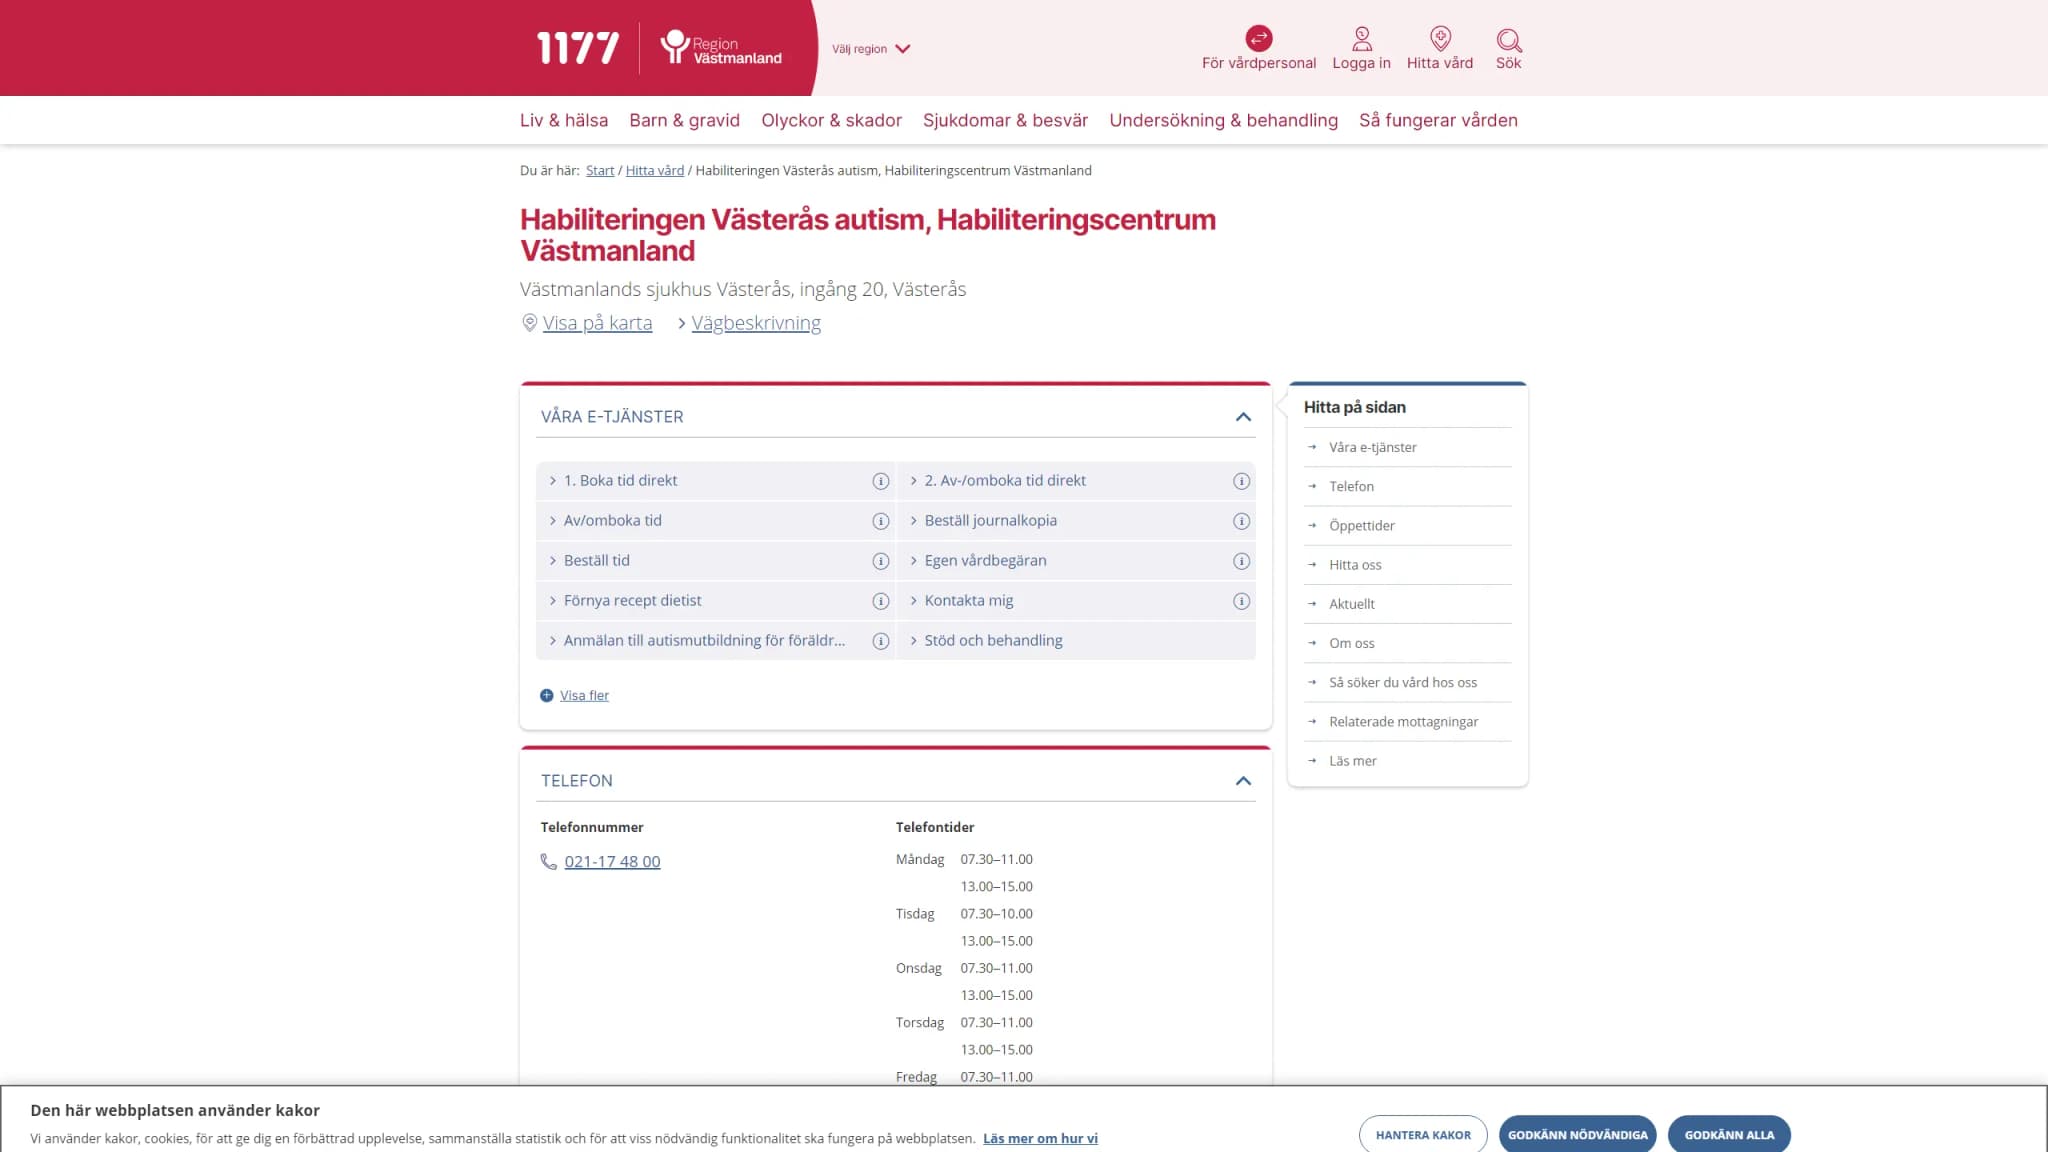2048x1152 pixels.
Task: Click the plus icon beside Visa fler
Action: (x=547, y=695)
